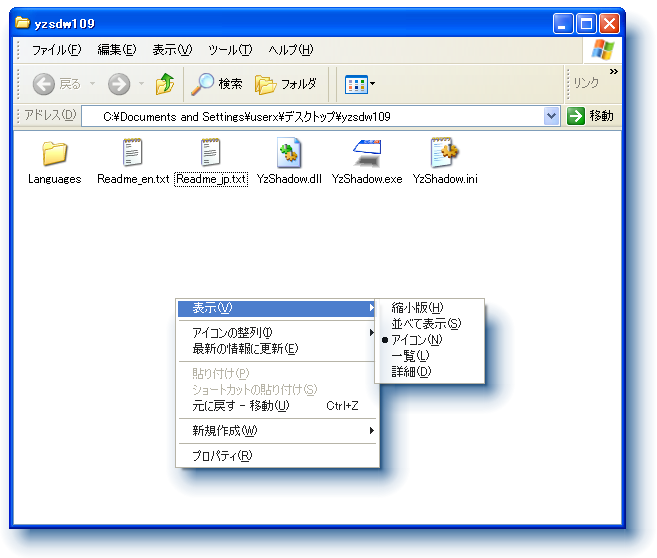Click the Readme_en.txt file name label
The height and width of the screenshot is (558, 657).
pos(133,179)
